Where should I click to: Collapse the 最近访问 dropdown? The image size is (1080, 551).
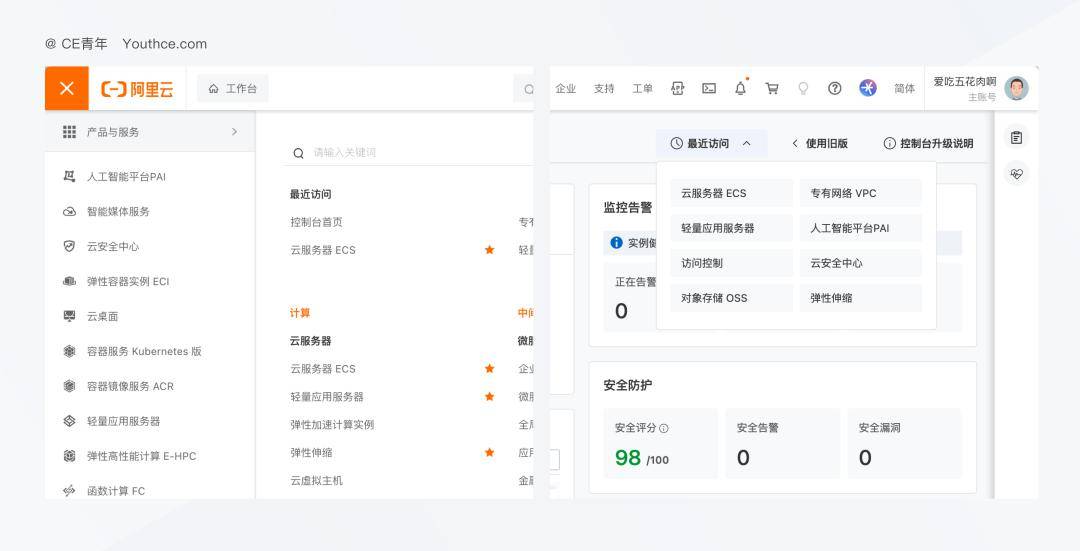[x=711, y=143]
